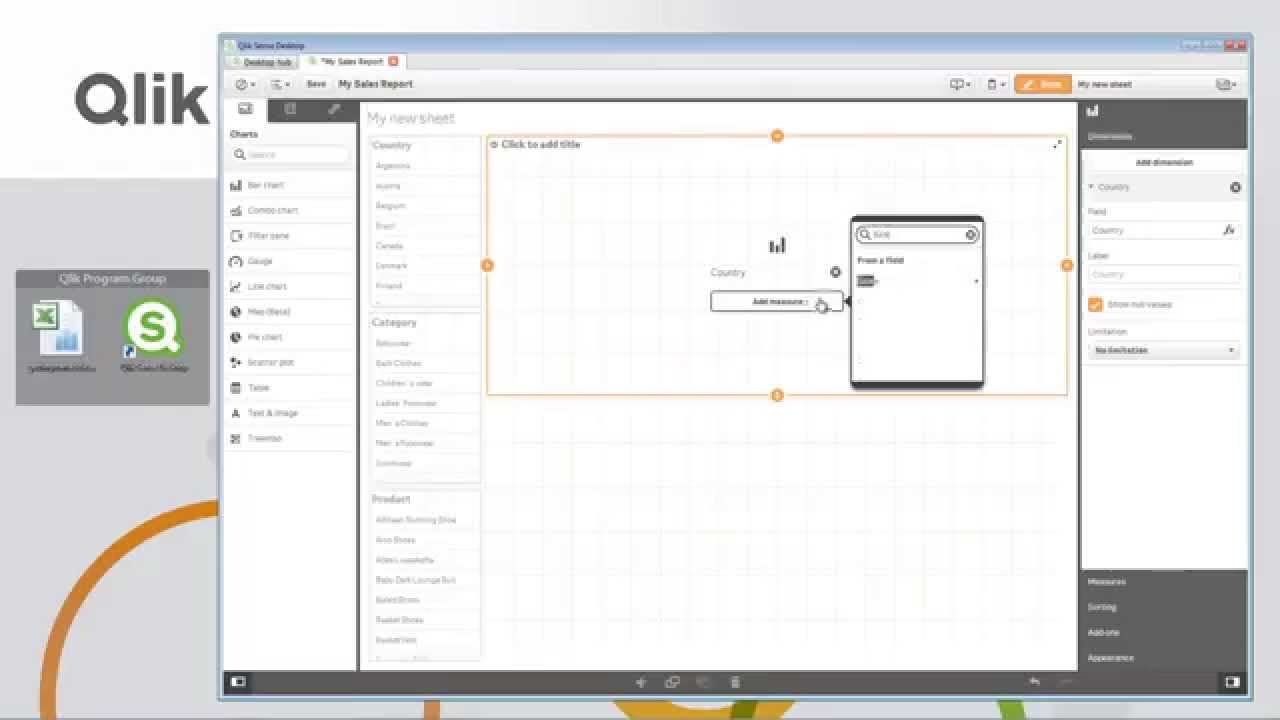Select Canada in Country filter
The width and height of the screenshot is (1280, 720).
tap(424, 246)
